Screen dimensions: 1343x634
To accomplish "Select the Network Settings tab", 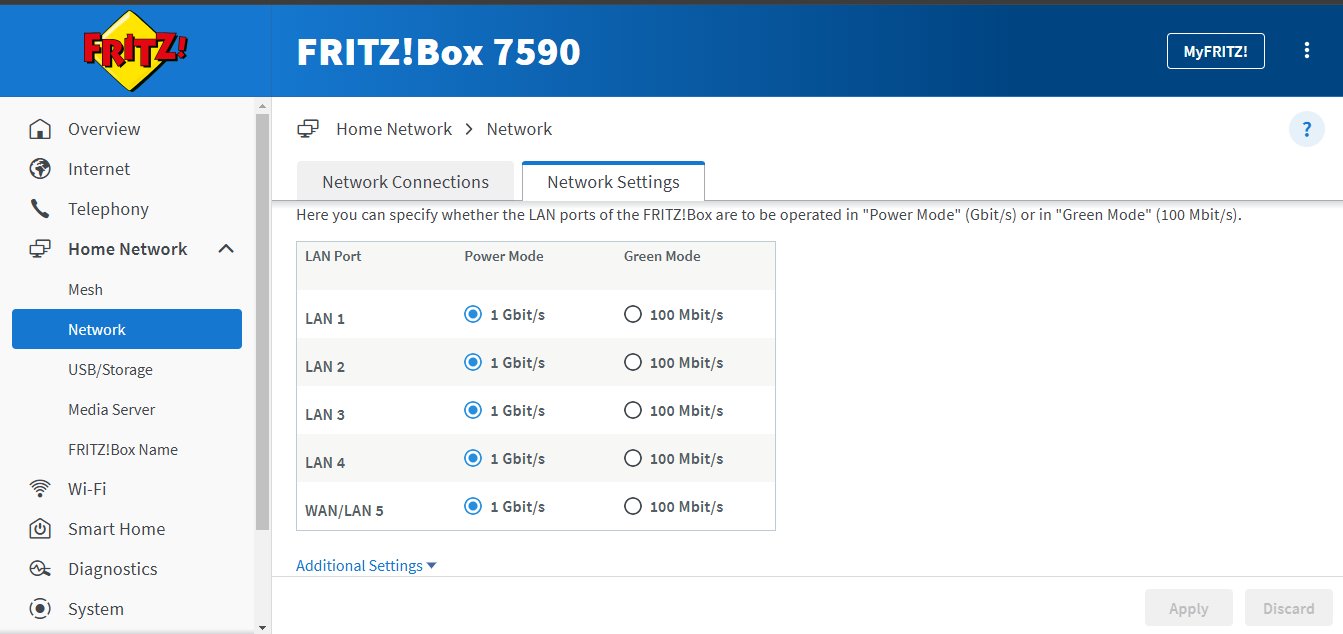I will (x=613, y=182).
